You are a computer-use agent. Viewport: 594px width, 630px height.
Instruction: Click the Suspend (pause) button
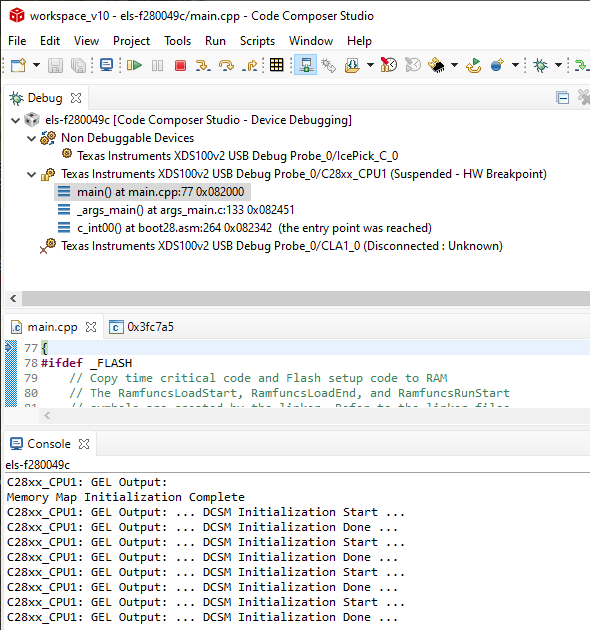(157, 65)
